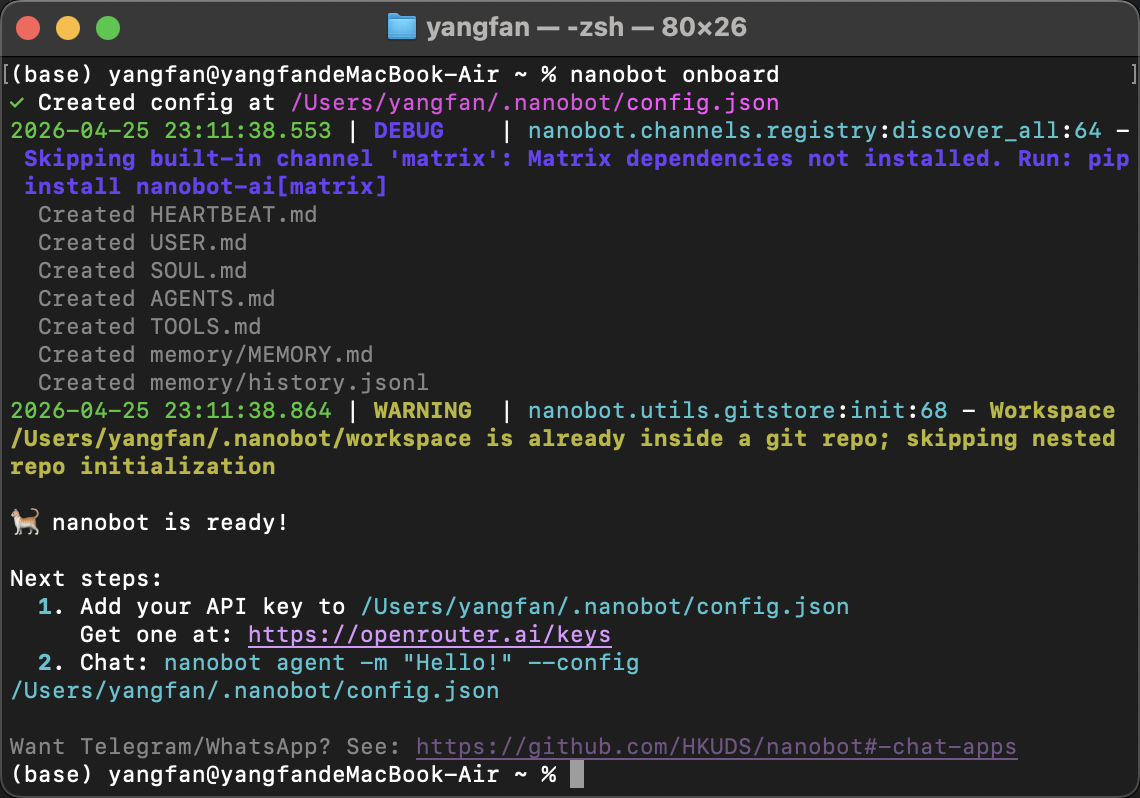Click the WARNING log level label
The height and width of the screenshot is (798, 1140).
pos(422,411)
